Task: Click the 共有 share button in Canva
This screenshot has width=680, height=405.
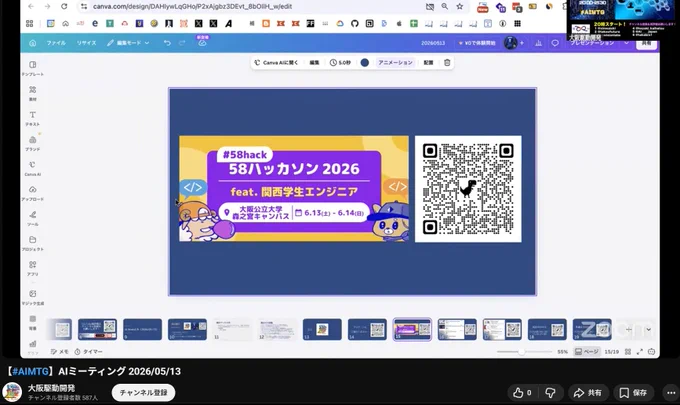Action: [646, 43]
